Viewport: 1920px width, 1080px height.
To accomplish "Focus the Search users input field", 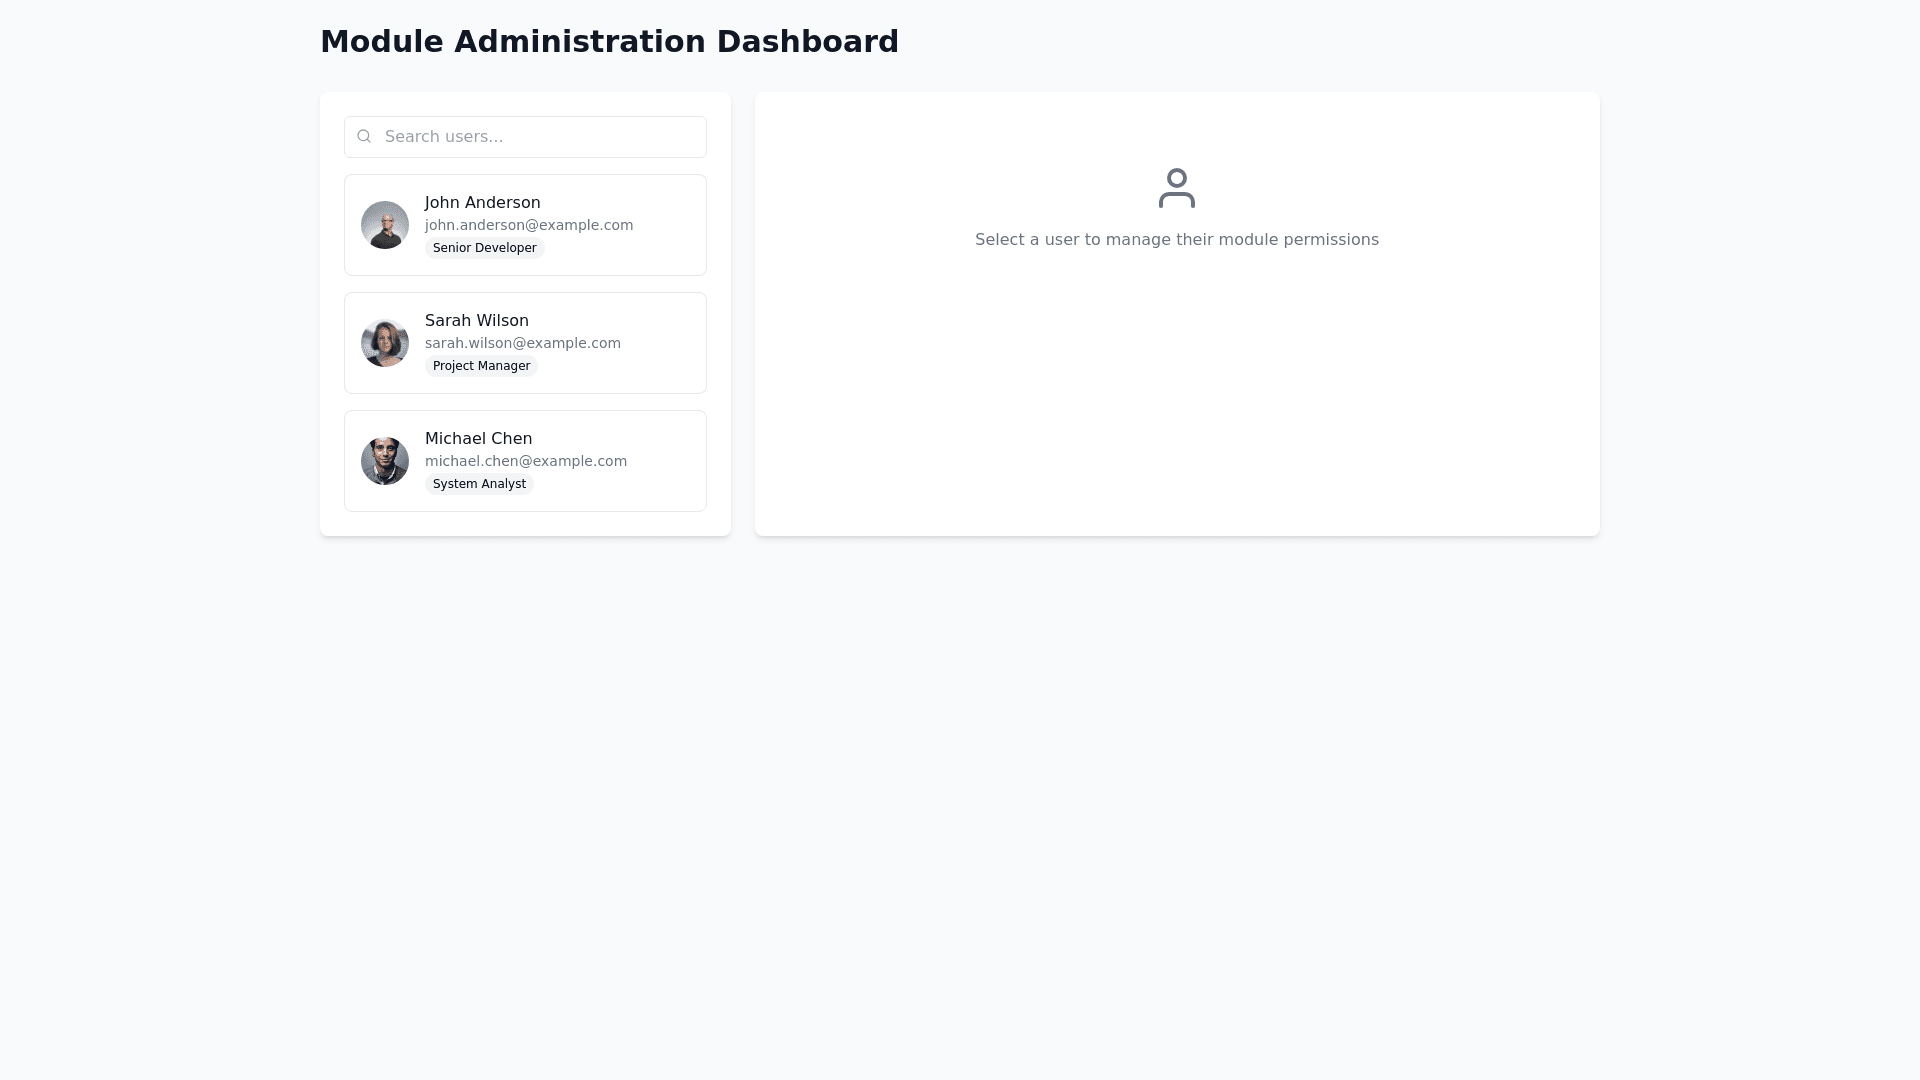I will [540, 137].
